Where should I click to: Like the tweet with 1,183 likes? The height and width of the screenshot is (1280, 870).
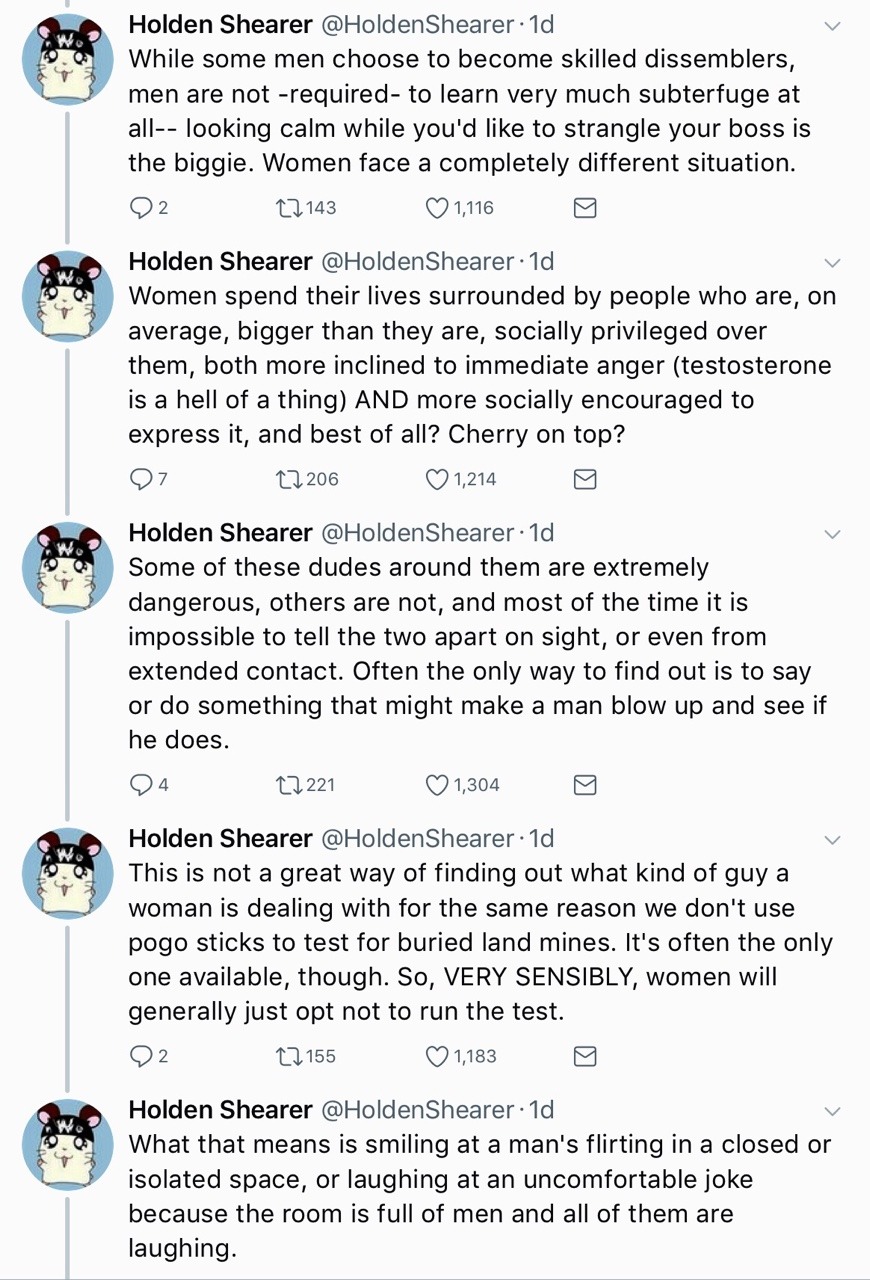coord(438,1057)
